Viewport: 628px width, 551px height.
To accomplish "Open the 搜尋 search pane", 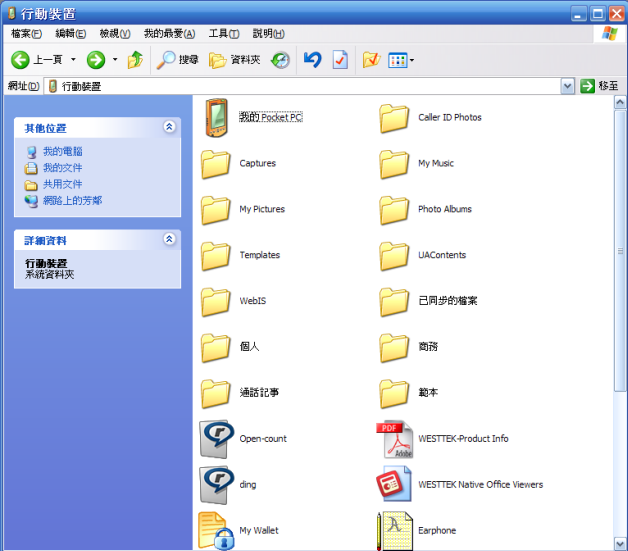I will 177,60.
